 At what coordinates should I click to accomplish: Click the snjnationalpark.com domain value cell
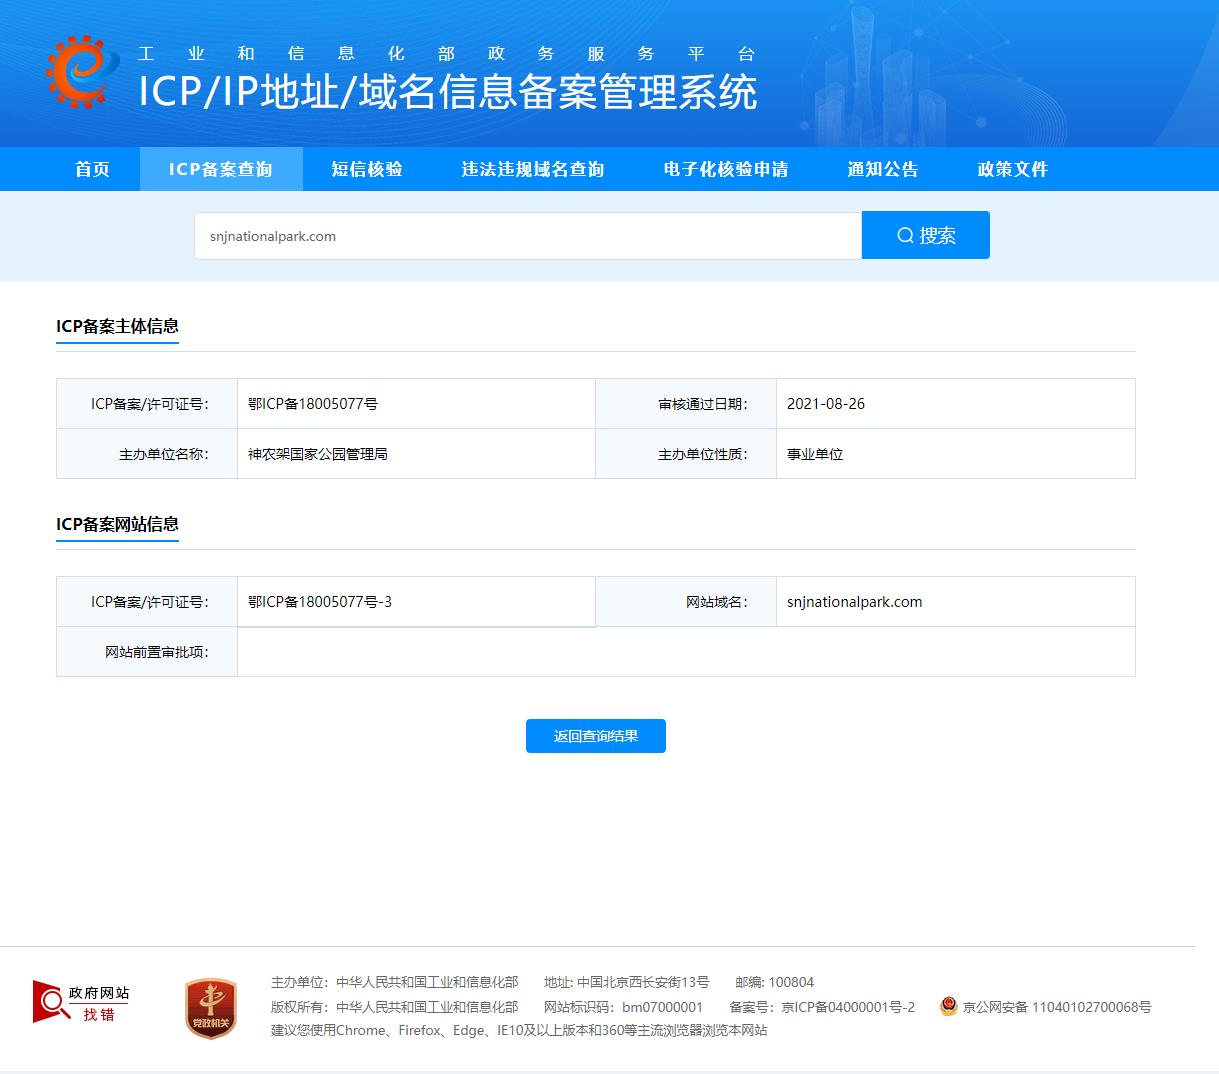(855, 602)
